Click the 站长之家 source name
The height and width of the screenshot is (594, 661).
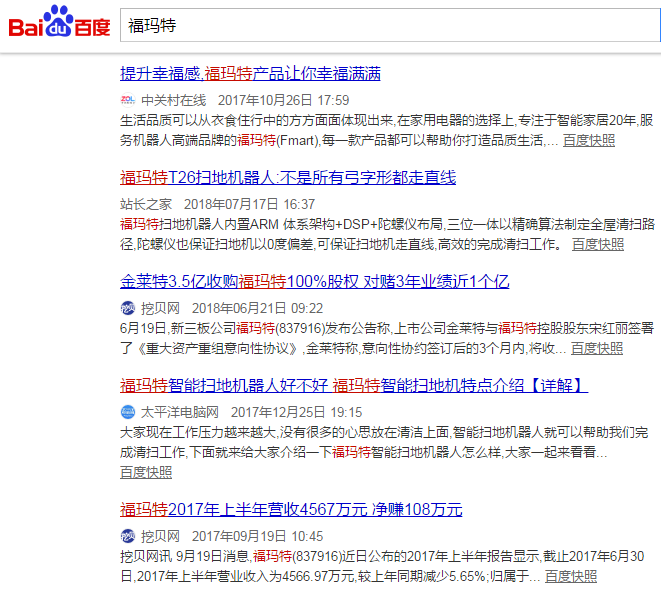tap(146, 204)
